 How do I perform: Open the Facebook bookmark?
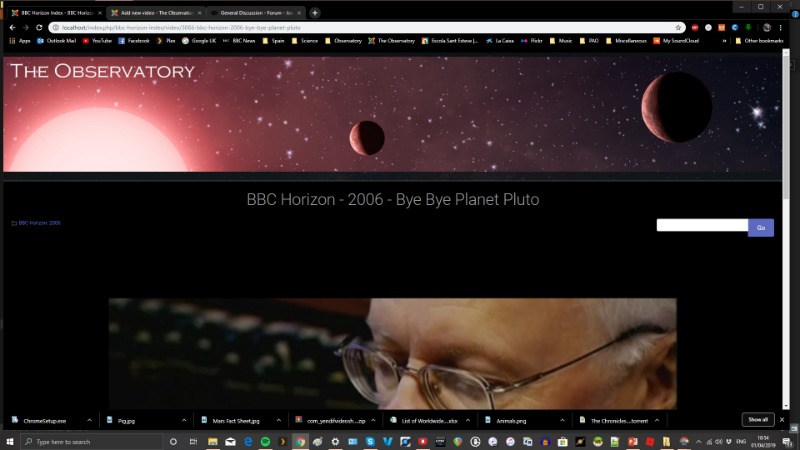[134, 41]
